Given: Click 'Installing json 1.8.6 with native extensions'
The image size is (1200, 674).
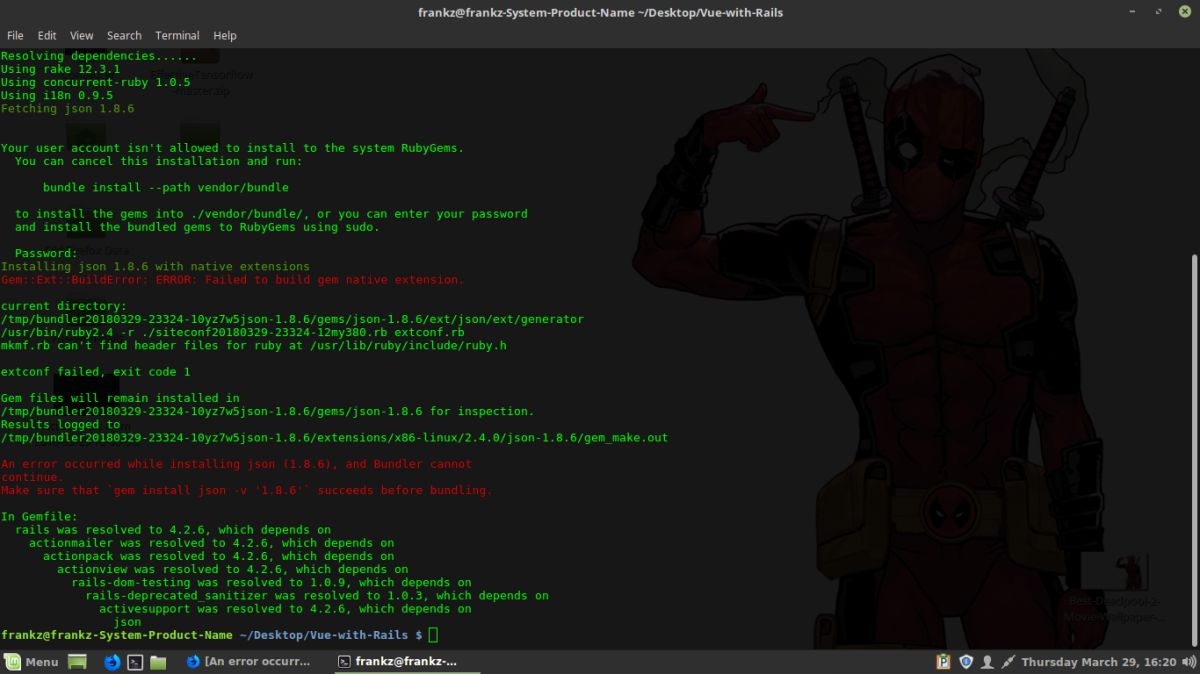Looking at the screenshot, I should [x=155, y=267].
